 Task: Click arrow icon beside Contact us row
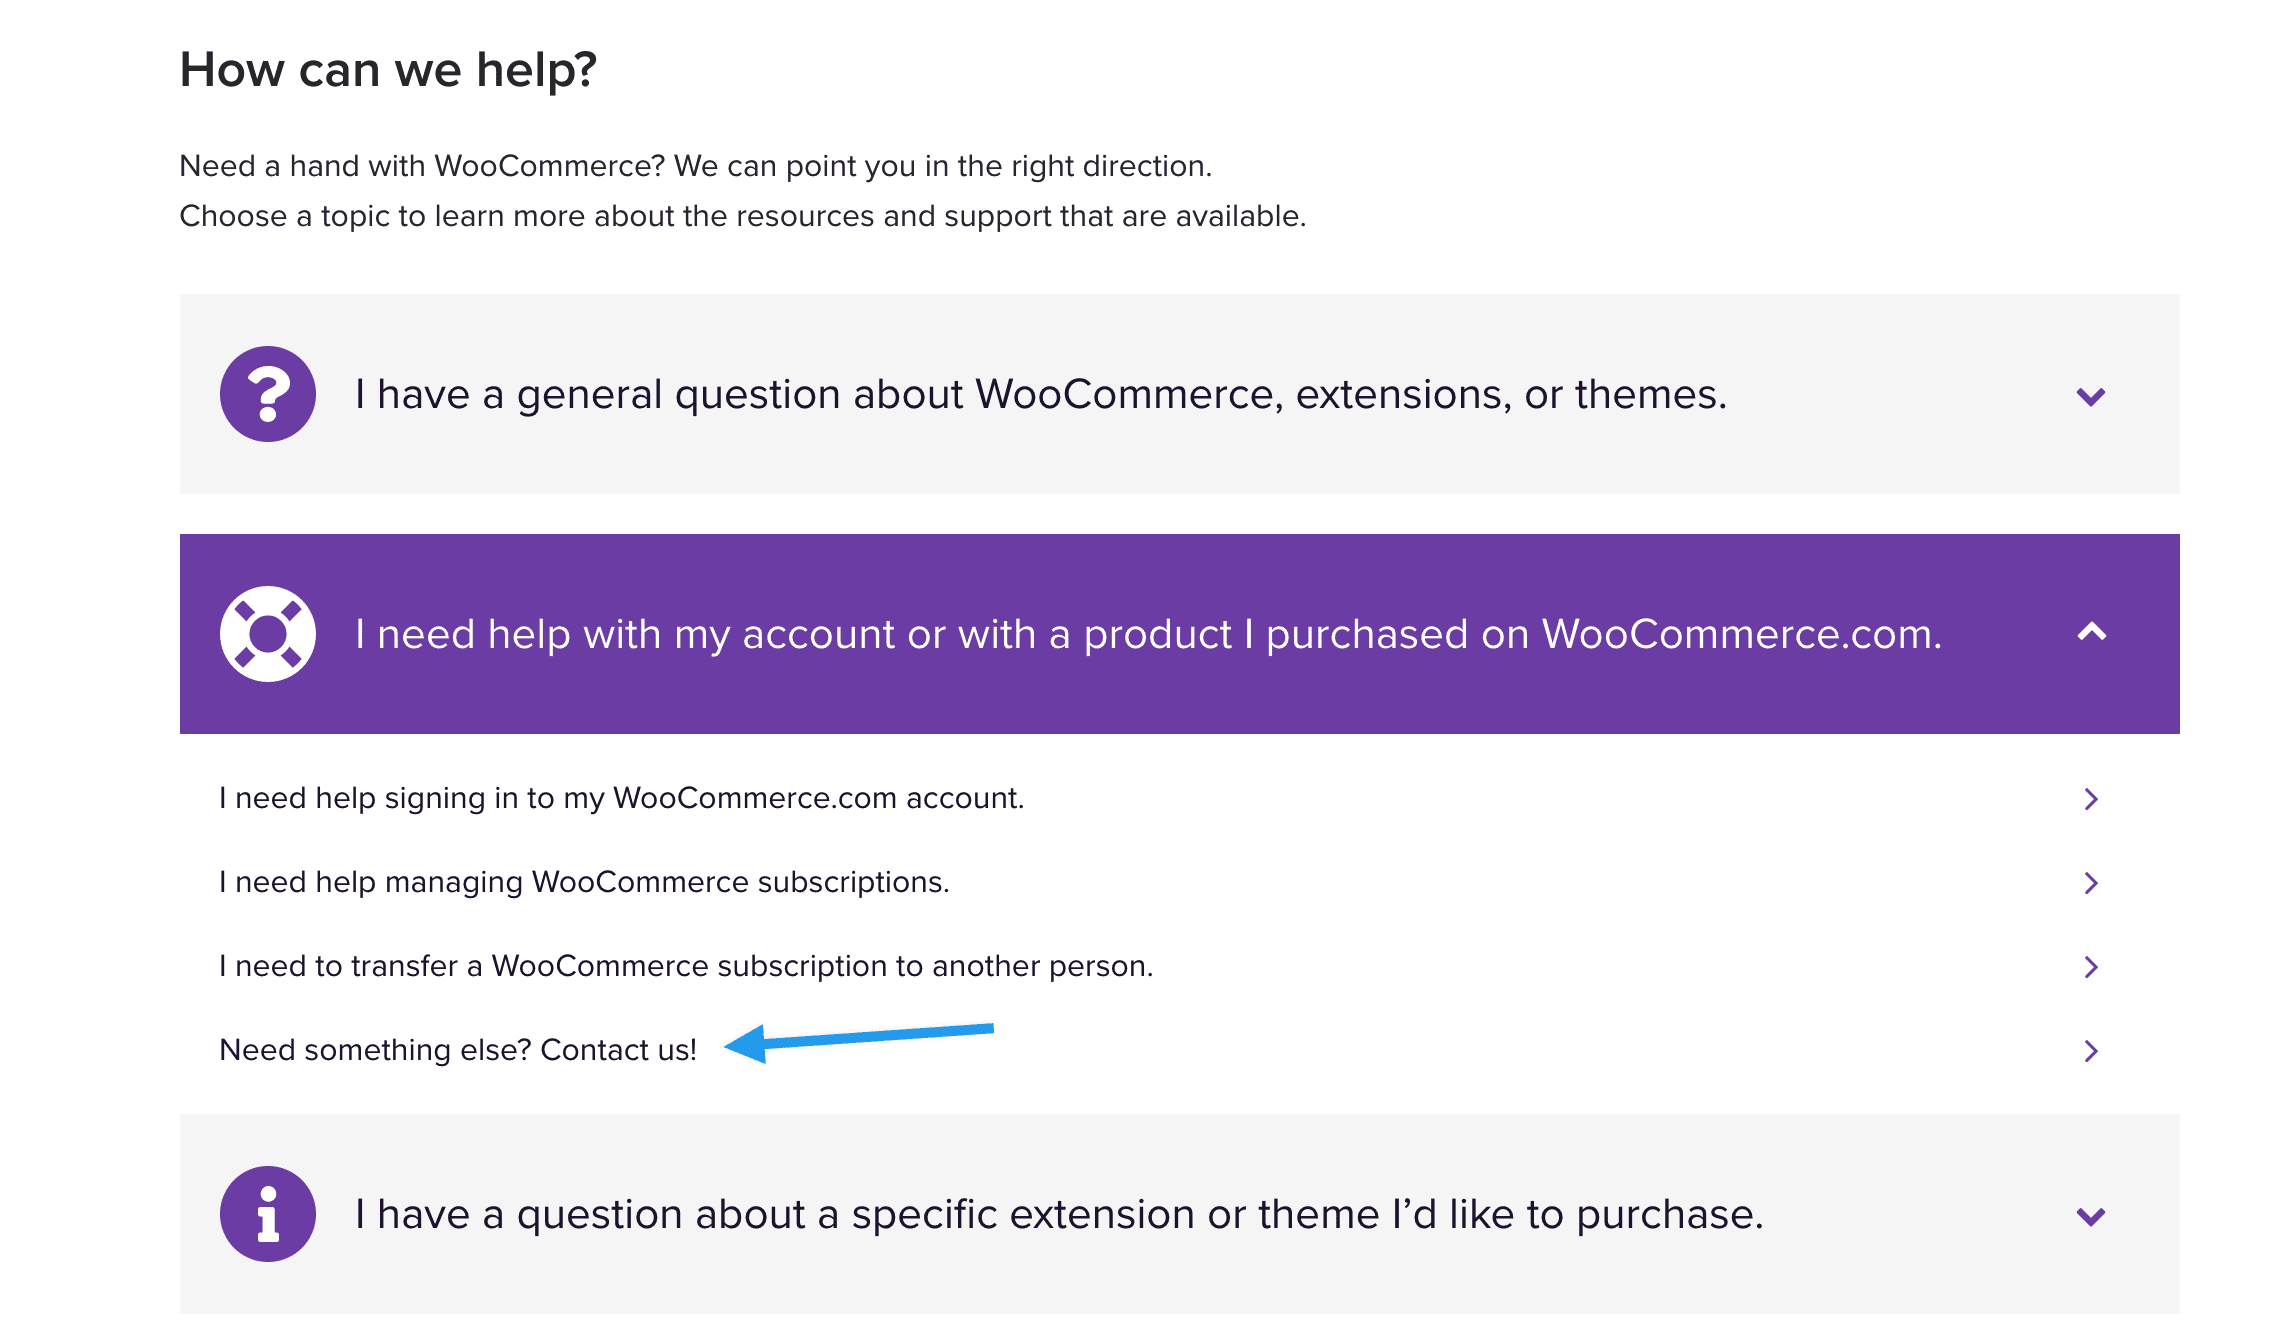(x=2091, y=1051)
